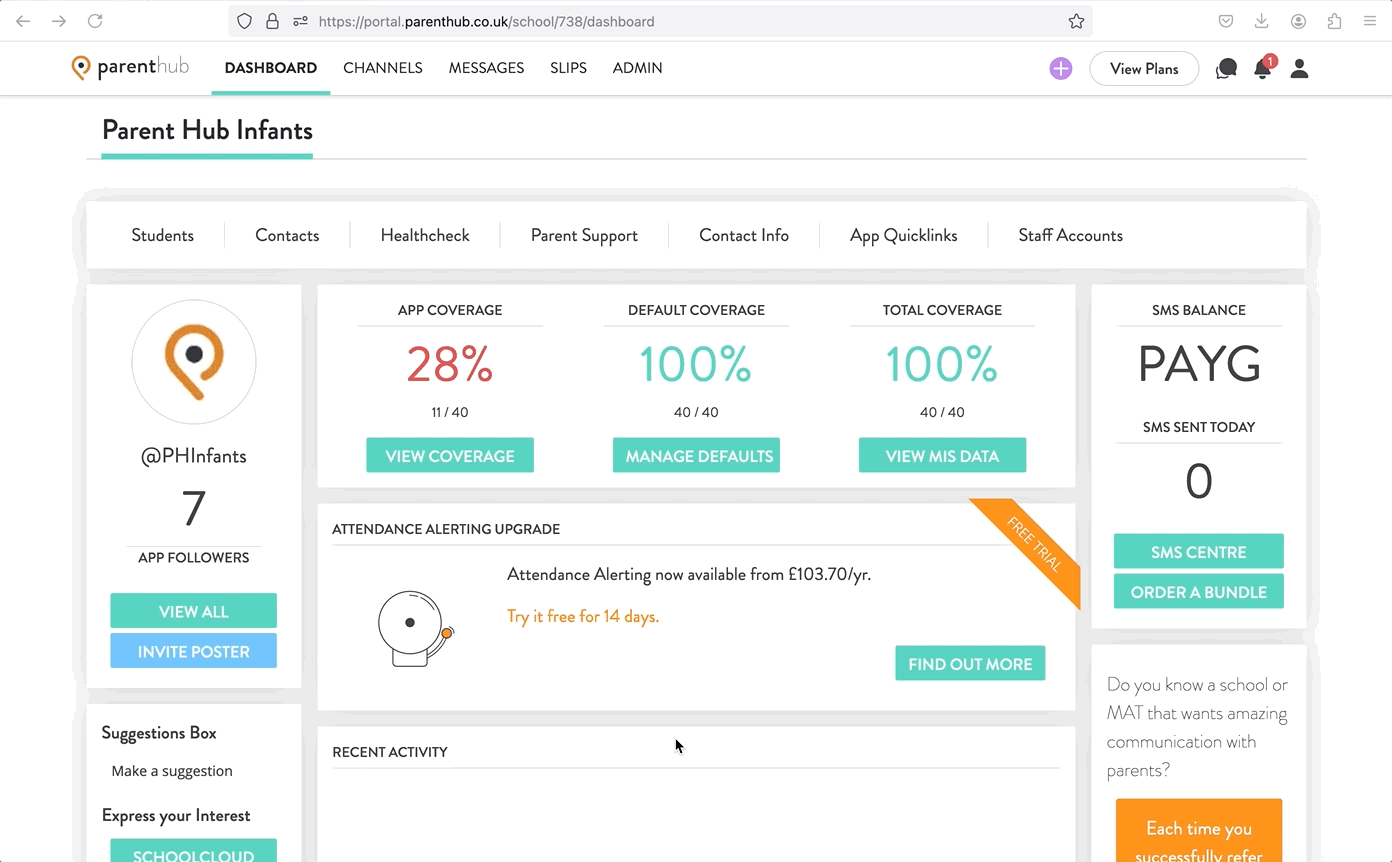Click the @PHInfants handle text
This screenshot has width=1392, height=862.
tap(194, 456)
